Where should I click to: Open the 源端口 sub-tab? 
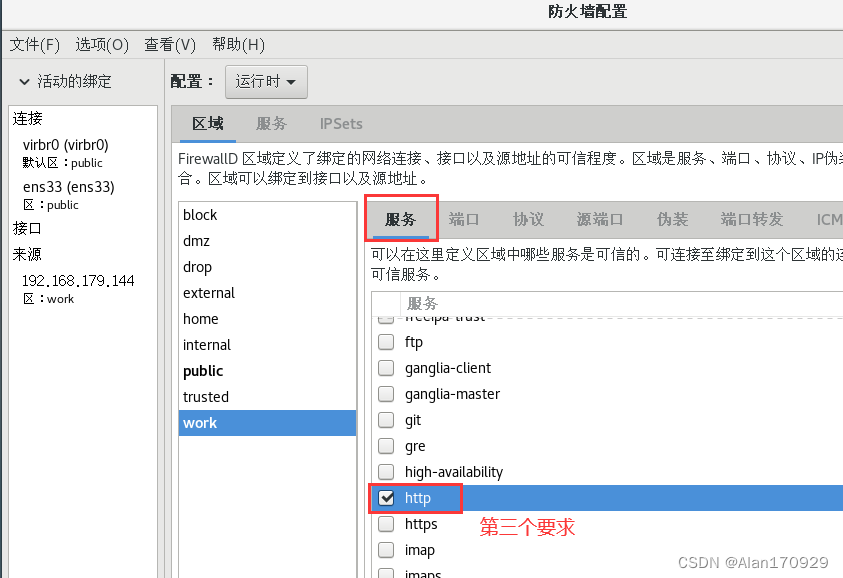[600, 219]
